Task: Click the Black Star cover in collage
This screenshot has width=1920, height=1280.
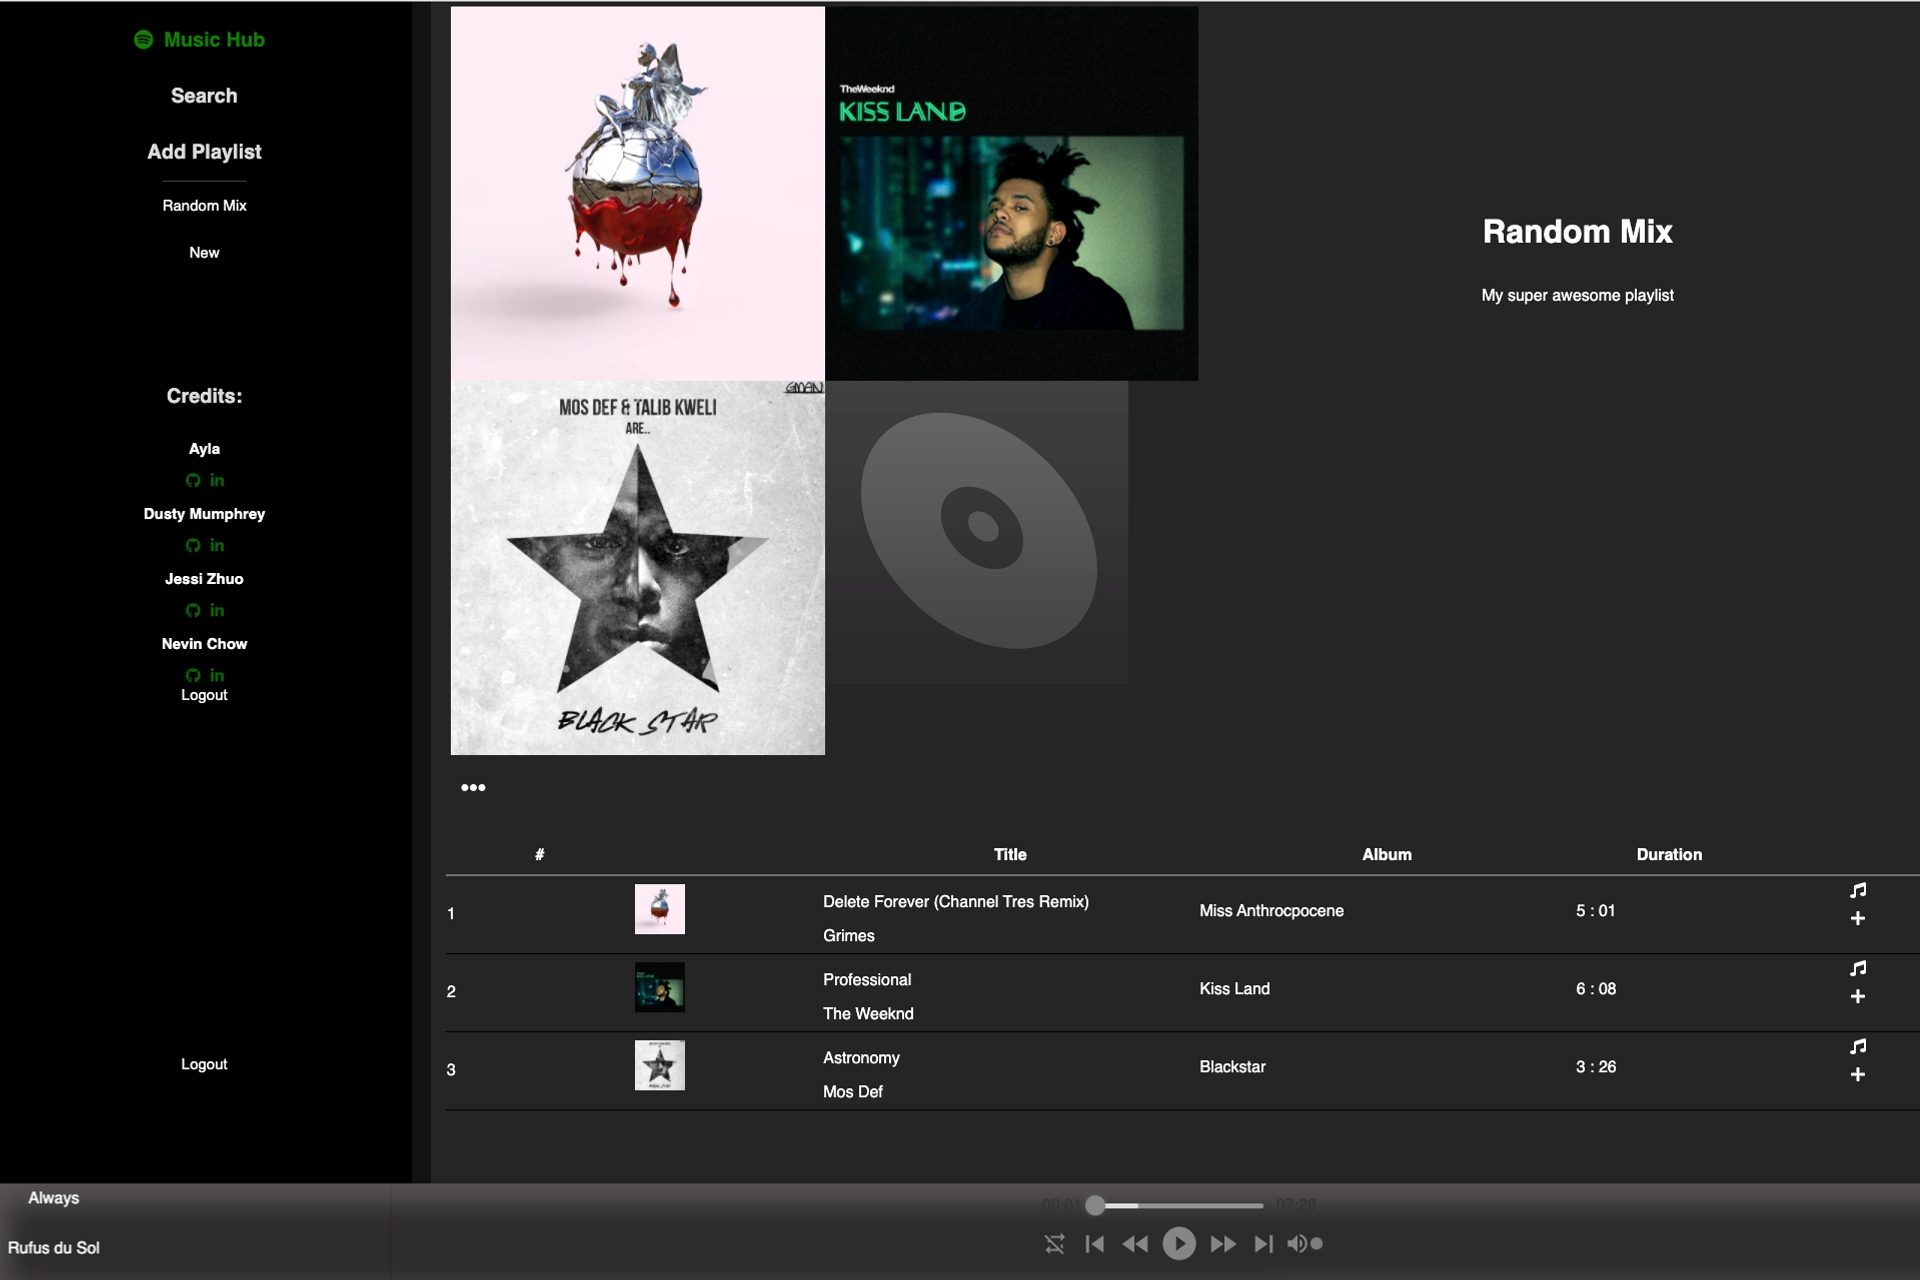Action: 638,568
